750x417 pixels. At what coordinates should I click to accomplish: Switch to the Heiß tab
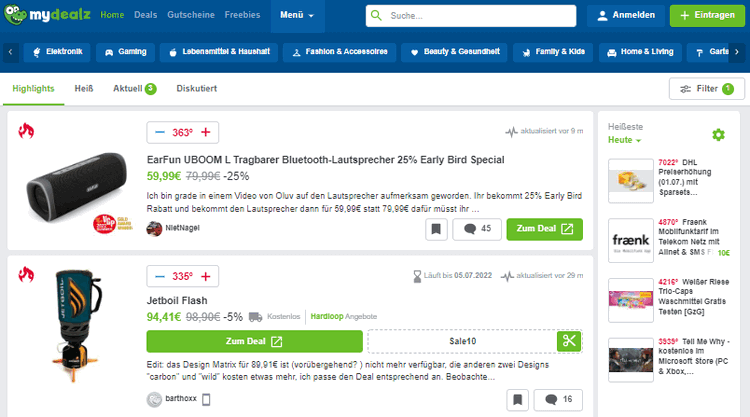click(x=84, y=89)
